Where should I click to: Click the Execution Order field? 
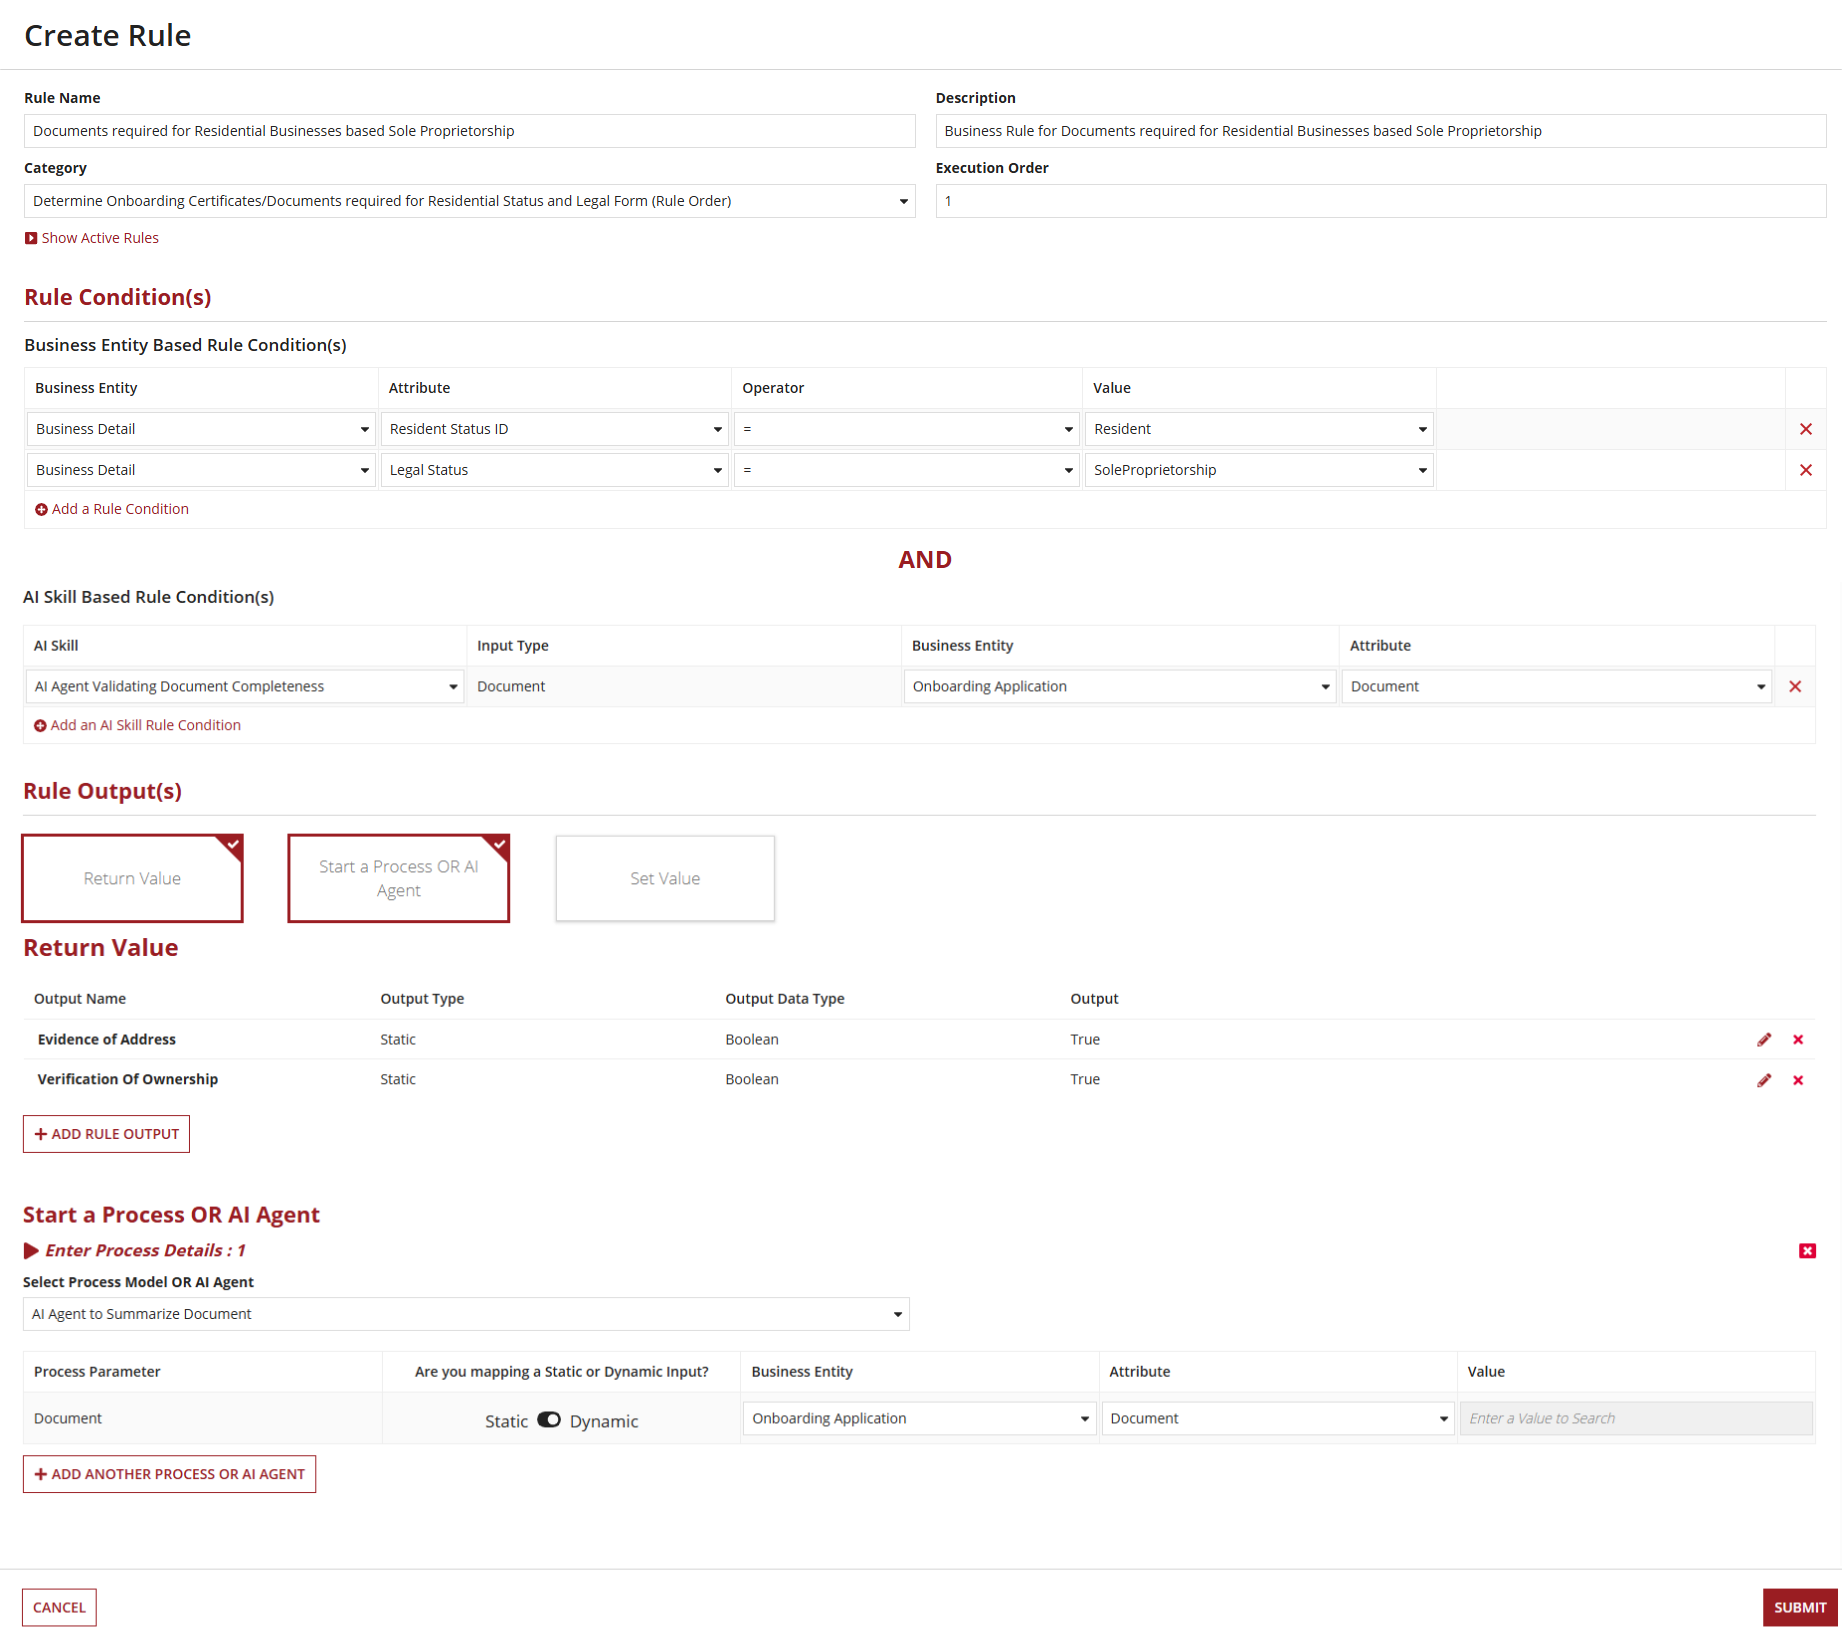(x=1381, y=201)
